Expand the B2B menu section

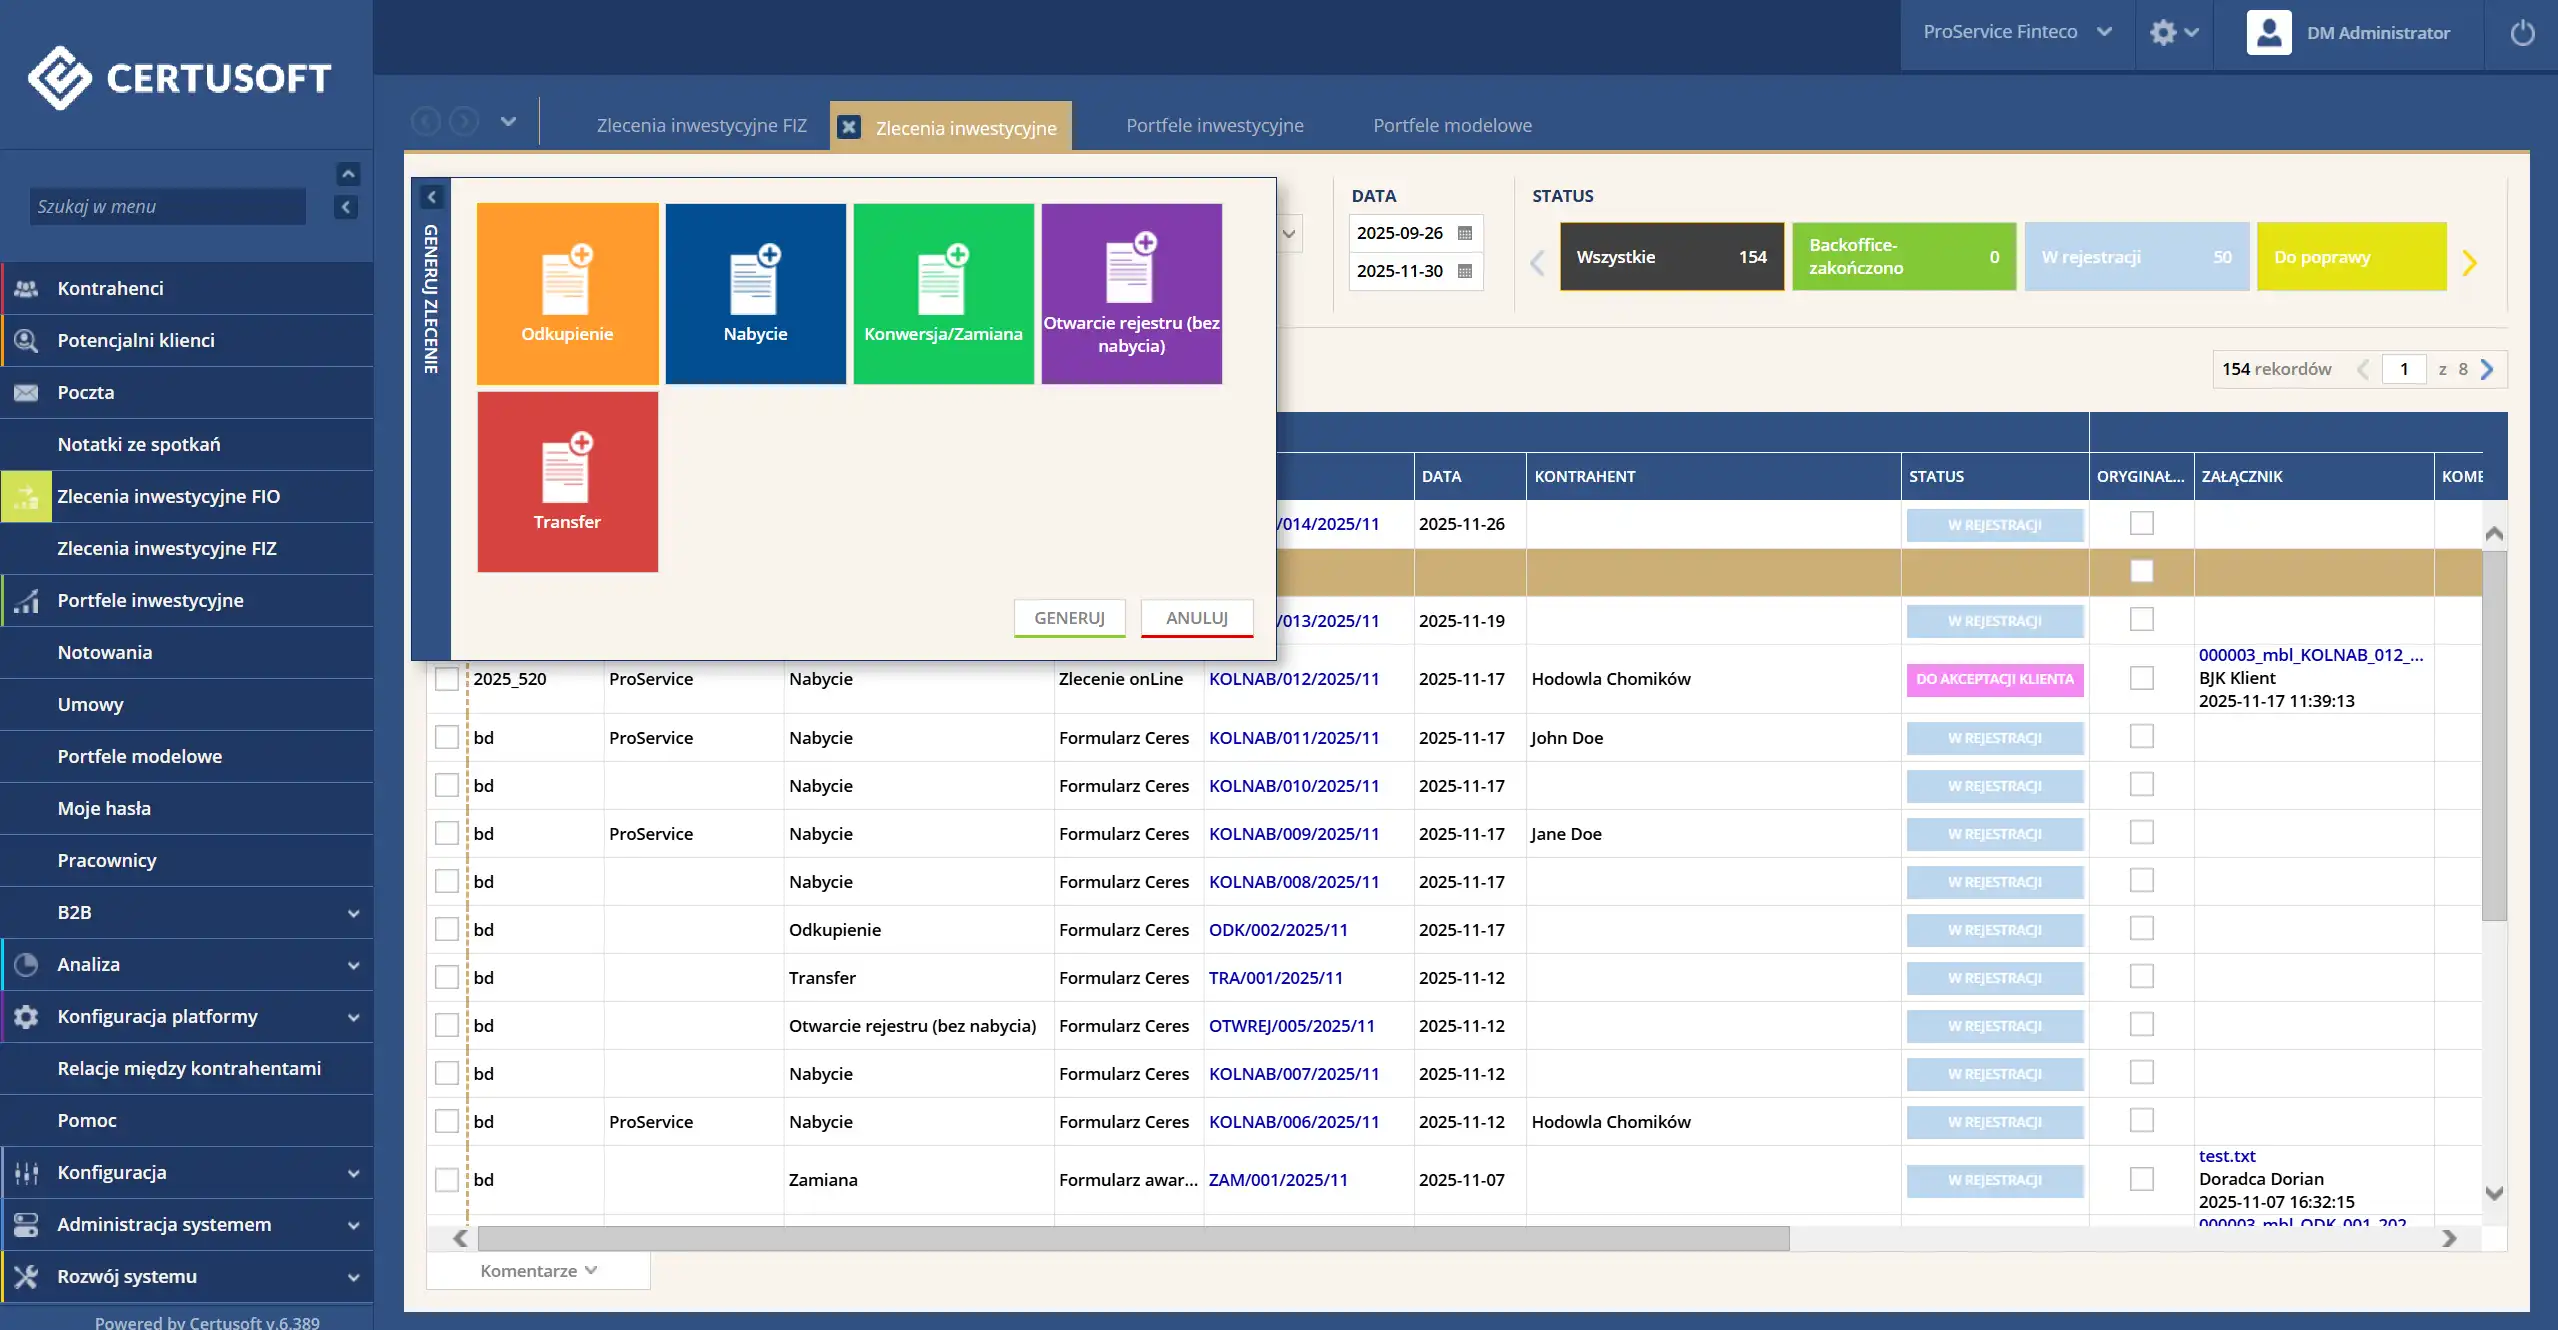[x=353, y=913]
